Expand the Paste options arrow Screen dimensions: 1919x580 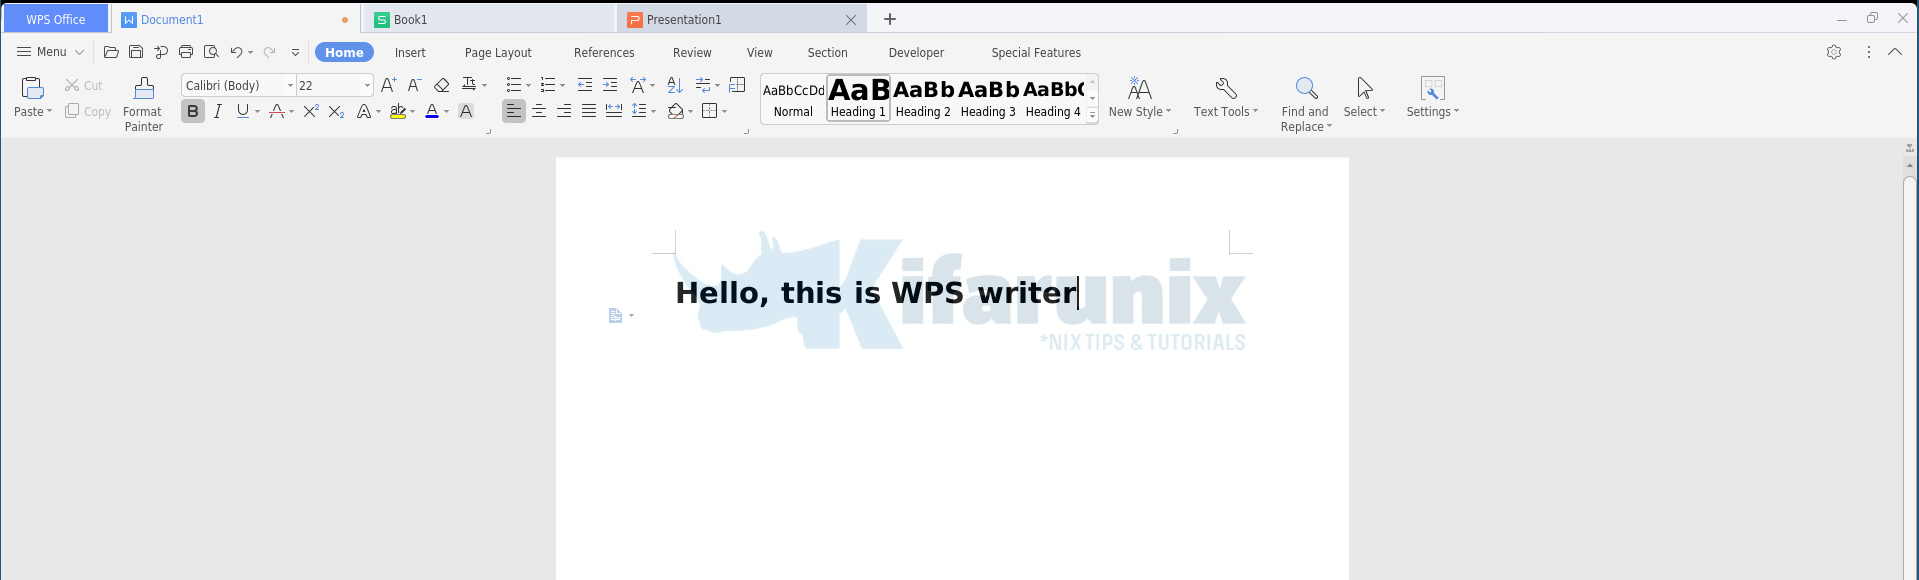pyautogui.click(x=49, y=112)
